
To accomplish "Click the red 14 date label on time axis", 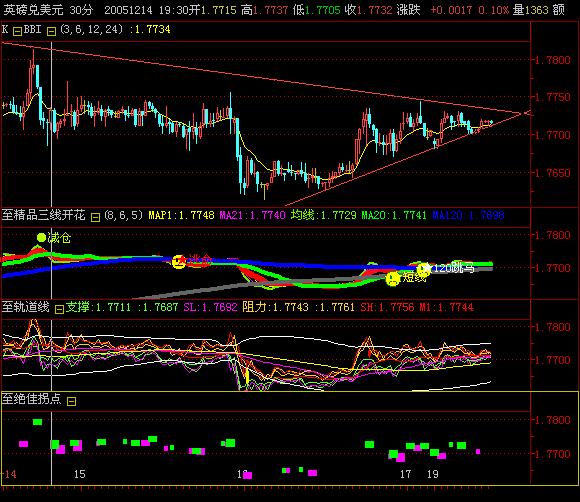I will pyautogui.click(x=10, y=474).
